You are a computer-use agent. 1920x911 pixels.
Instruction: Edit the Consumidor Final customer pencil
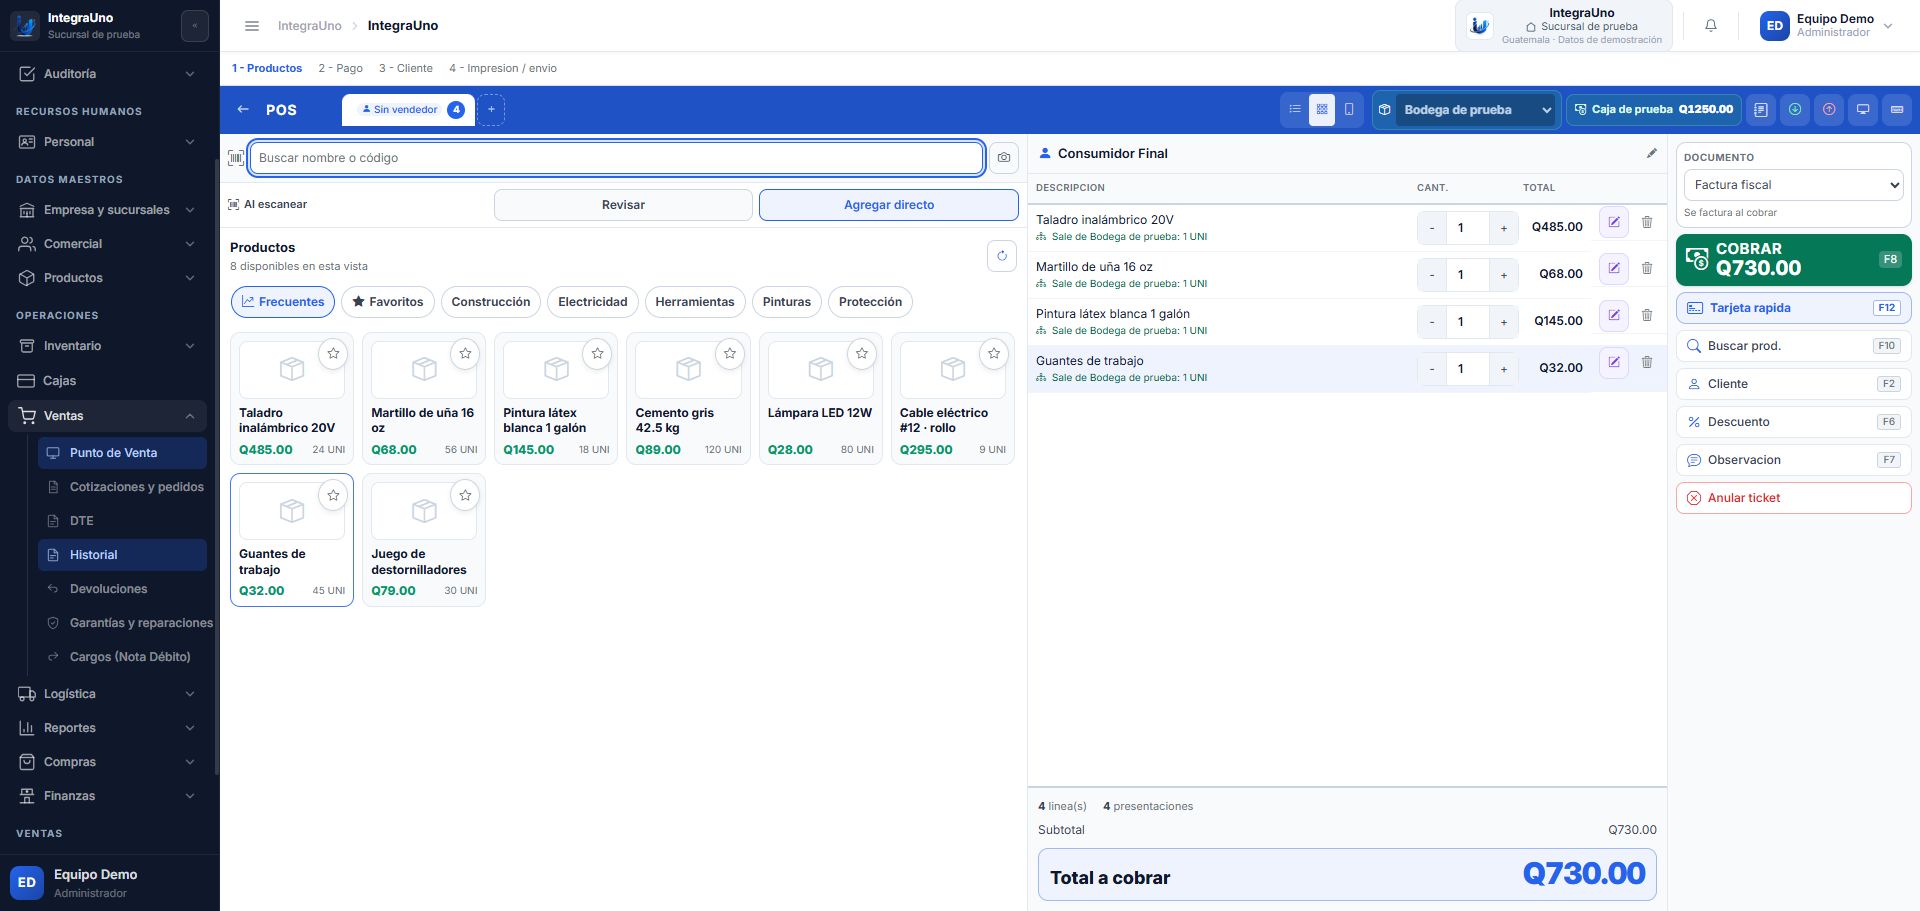[1651, 153]
